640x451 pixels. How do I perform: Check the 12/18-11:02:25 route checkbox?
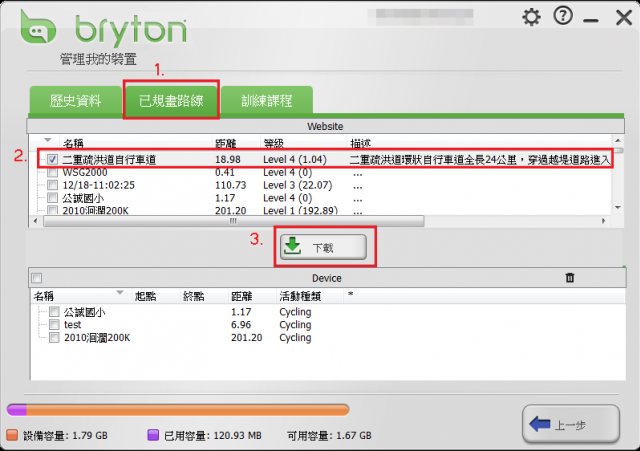(52, 185)
